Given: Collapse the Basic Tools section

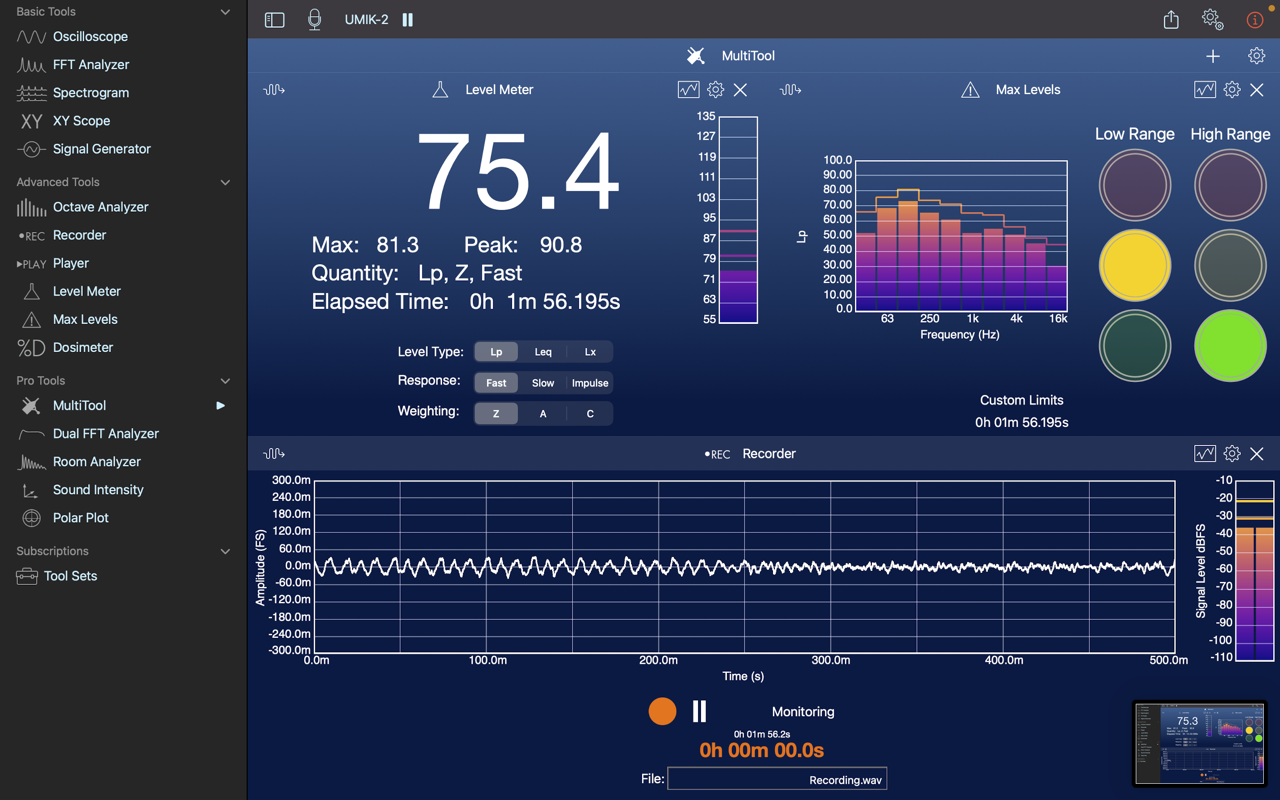Looking at the screenshot, I should tap(225, 12).
